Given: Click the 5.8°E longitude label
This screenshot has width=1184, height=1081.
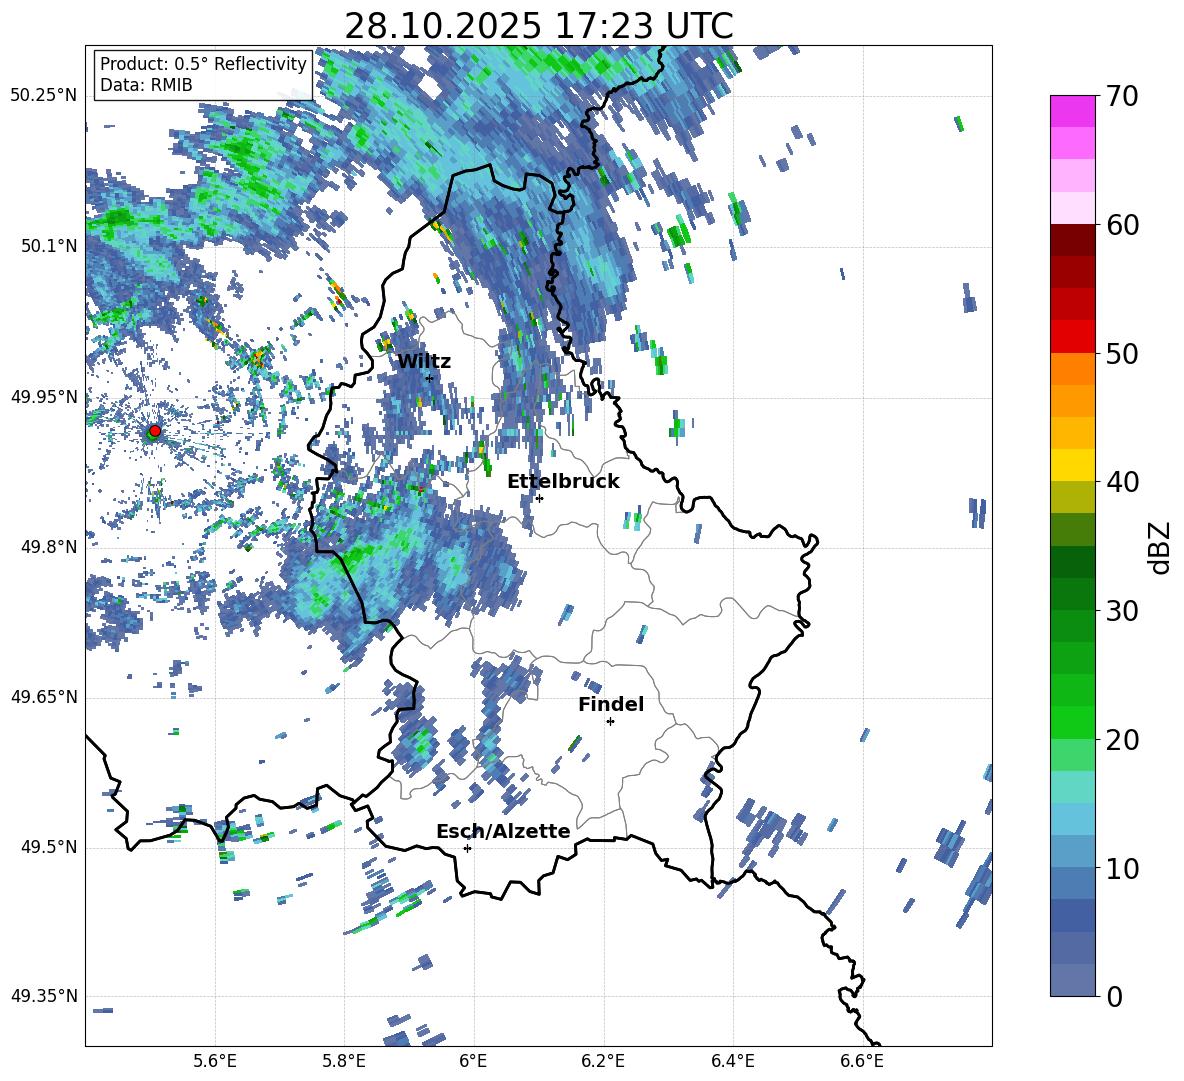Looking at the screenshot, I should coord(344,1061).
